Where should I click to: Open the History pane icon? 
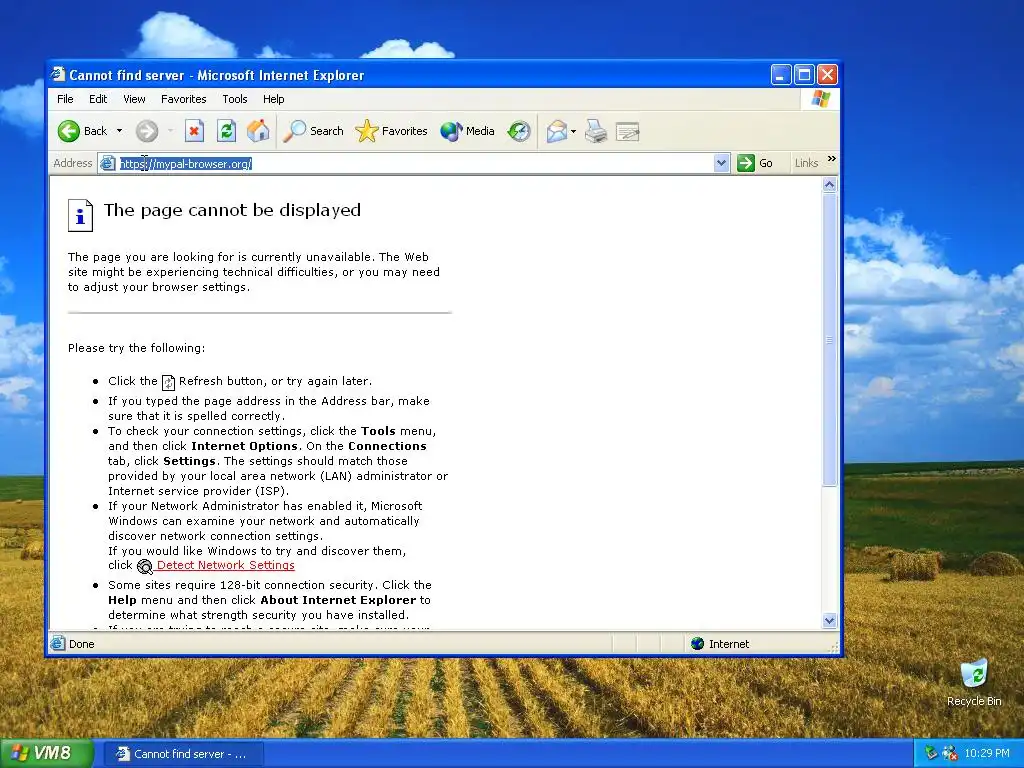click(519, 131)
